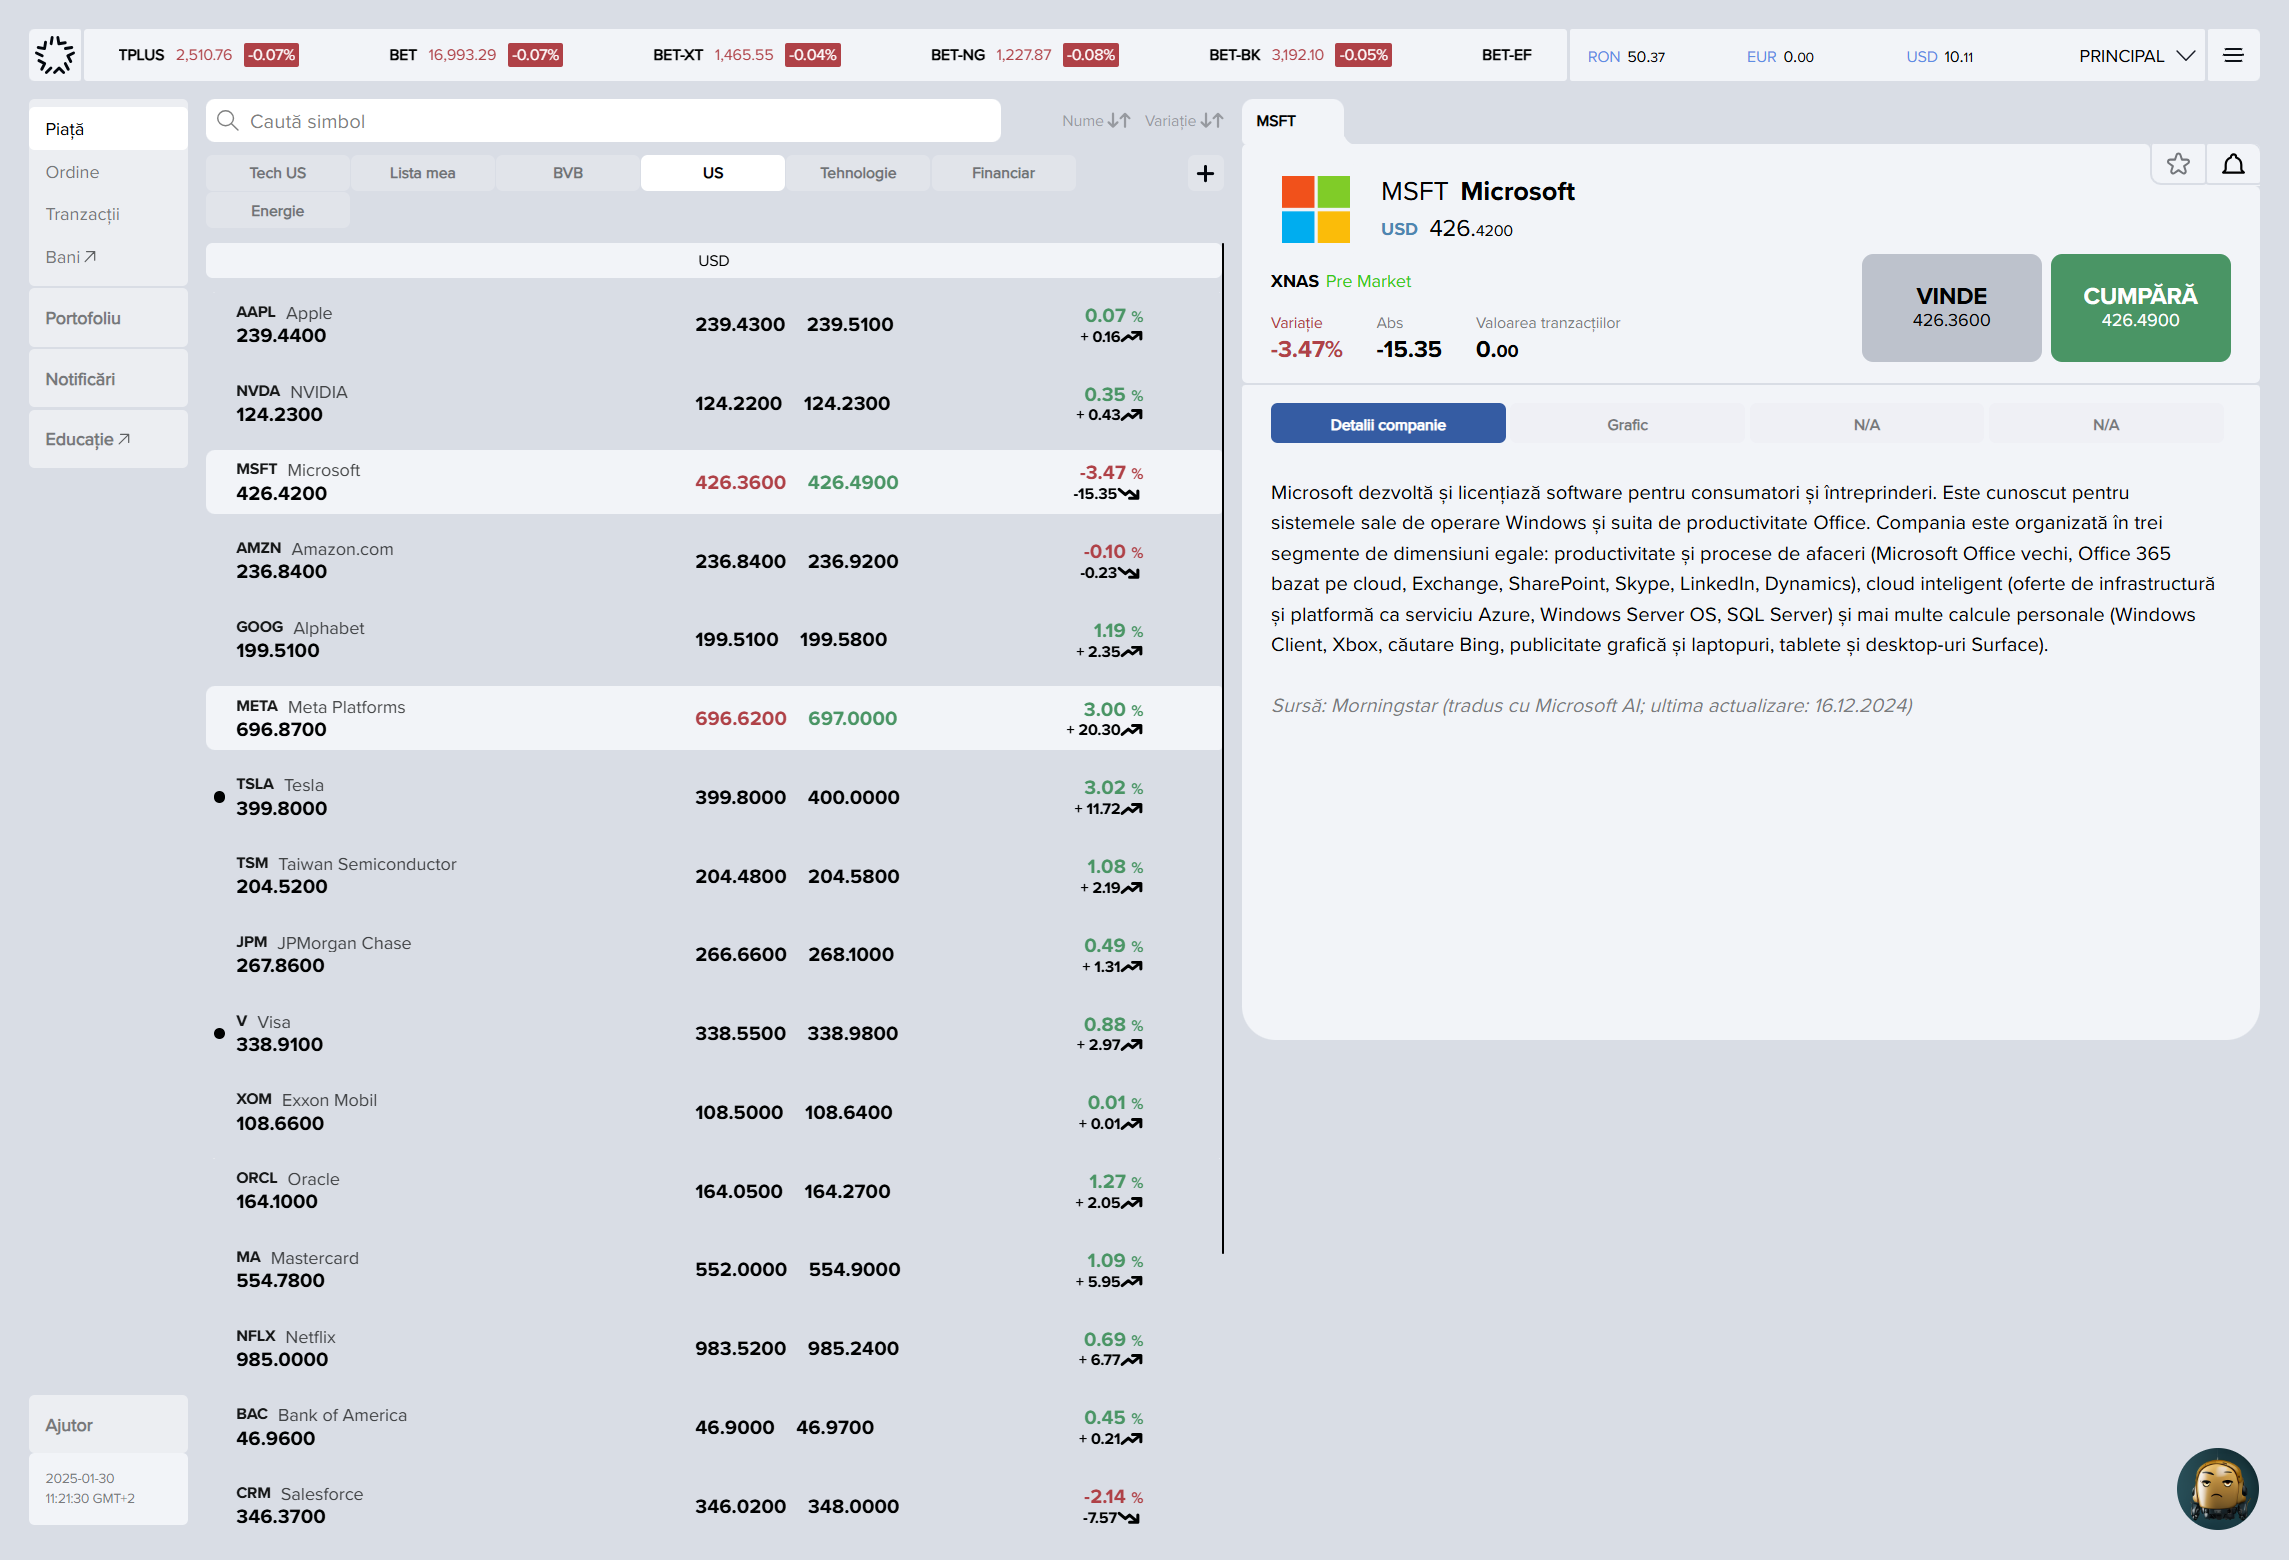
Task: Open the BVB list tab
Action: 567,173
